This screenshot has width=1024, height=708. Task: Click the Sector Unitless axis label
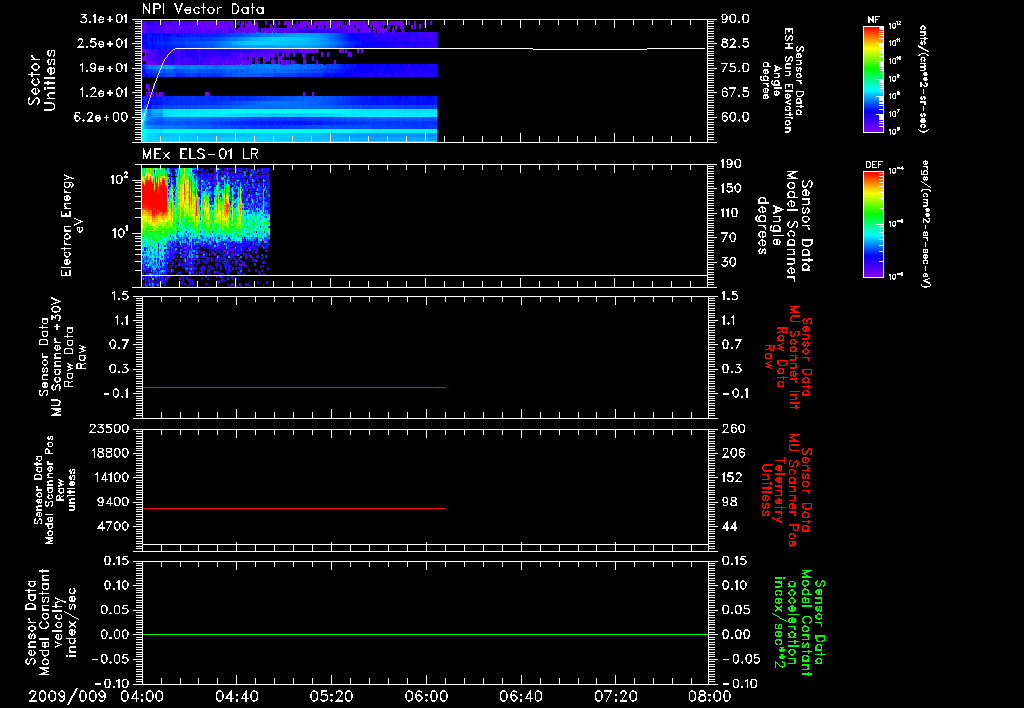click(x=42, y=80)
